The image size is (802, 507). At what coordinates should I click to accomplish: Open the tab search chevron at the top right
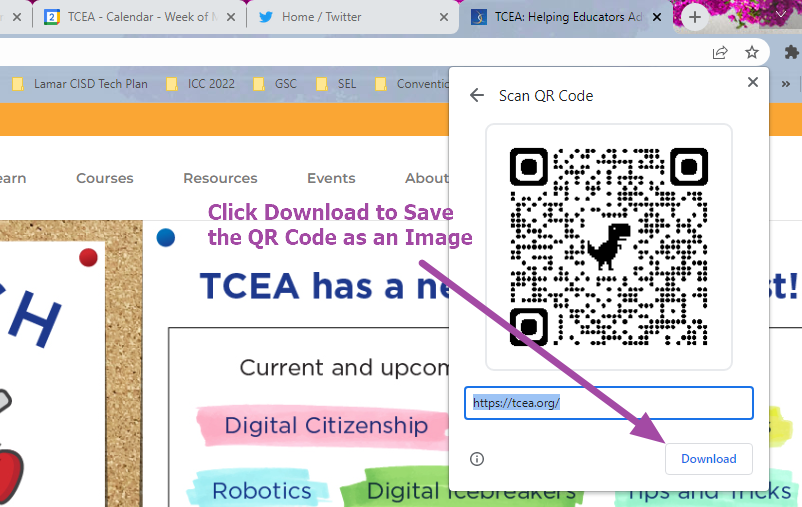(782, 15)
